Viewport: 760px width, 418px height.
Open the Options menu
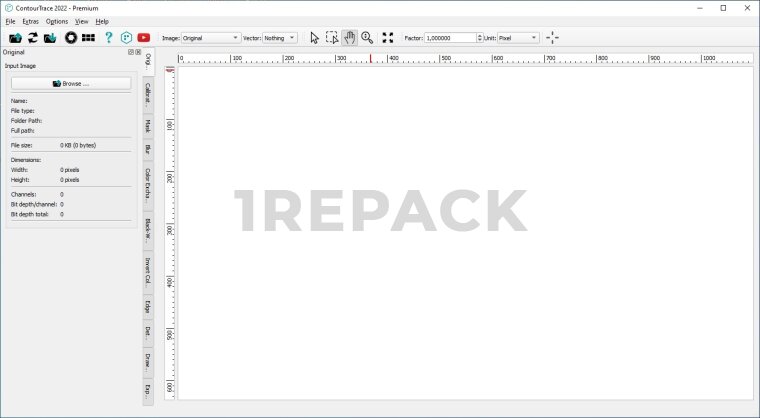point(57,21)
